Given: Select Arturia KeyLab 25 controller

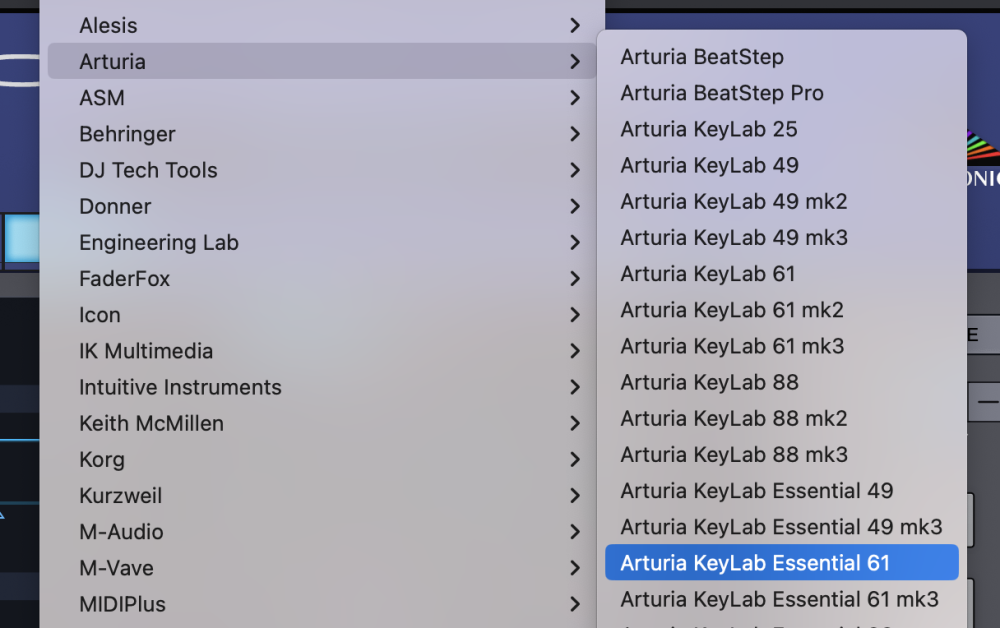Looking at the screenshot, I should [709, 129].
